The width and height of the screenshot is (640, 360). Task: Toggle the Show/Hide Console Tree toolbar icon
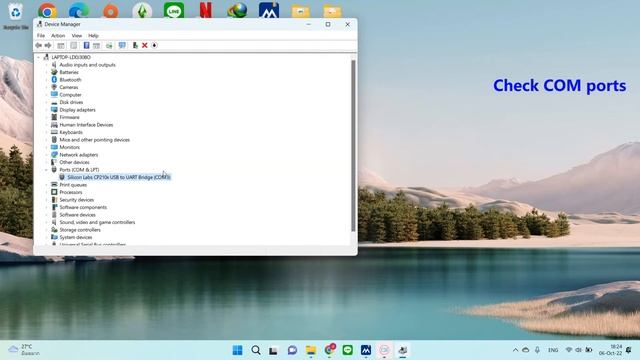coord(61,45)
